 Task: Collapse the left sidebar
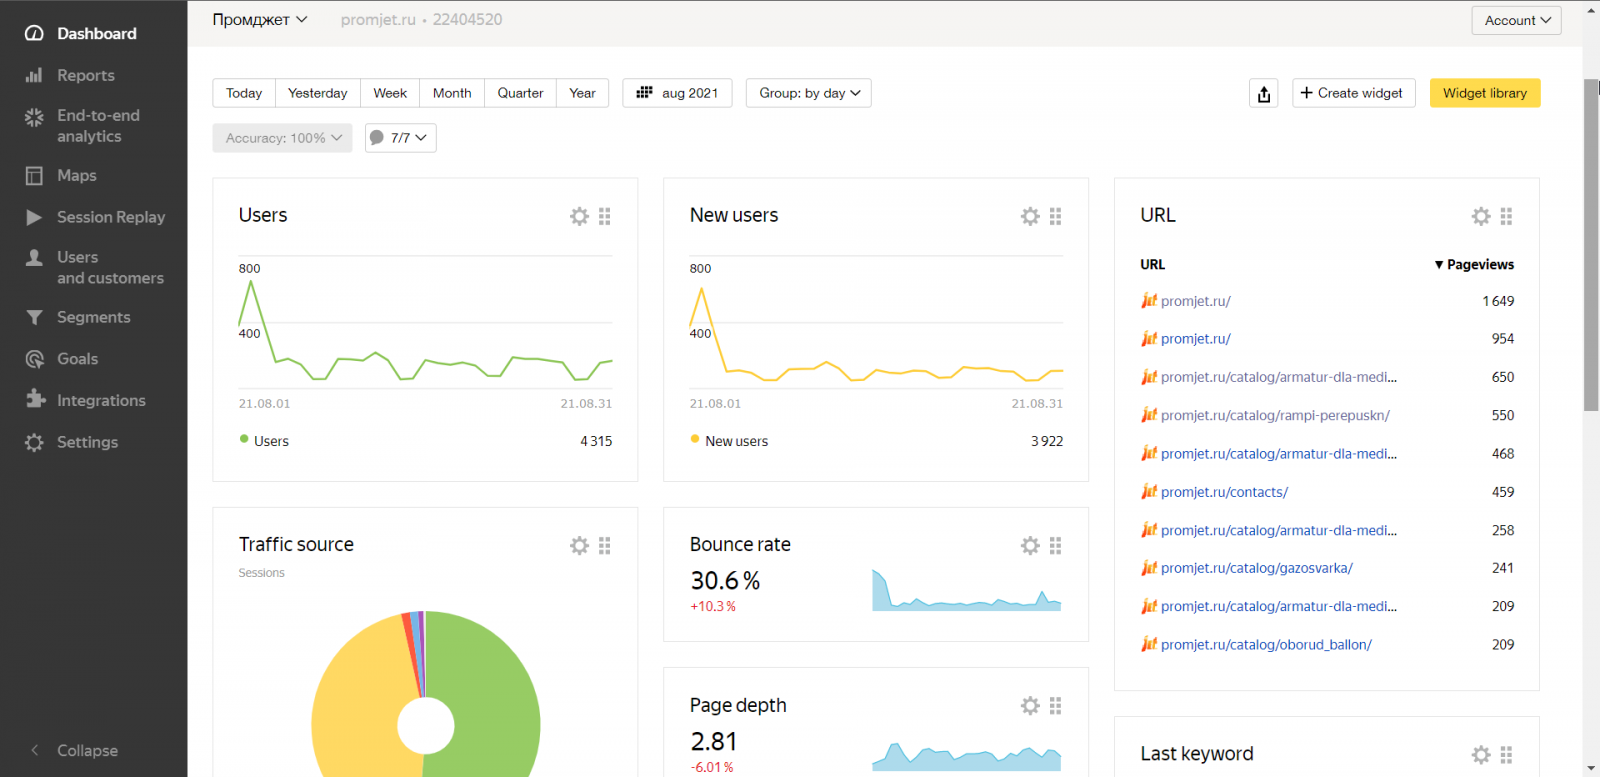click(x=75, y=751)
